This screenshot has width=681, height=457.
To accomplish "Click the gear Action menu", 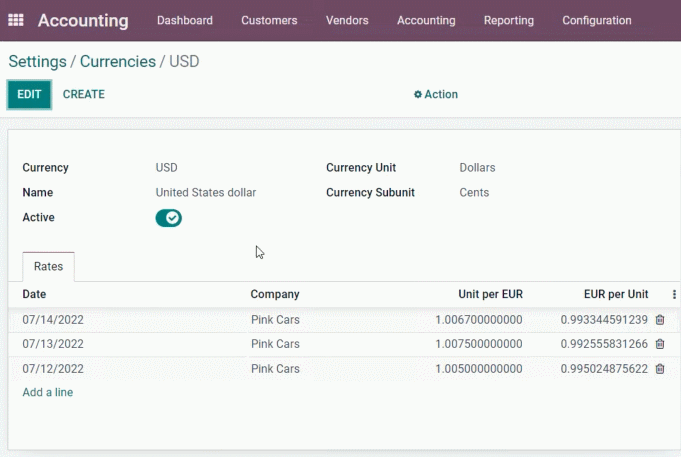I will point(436,94).
